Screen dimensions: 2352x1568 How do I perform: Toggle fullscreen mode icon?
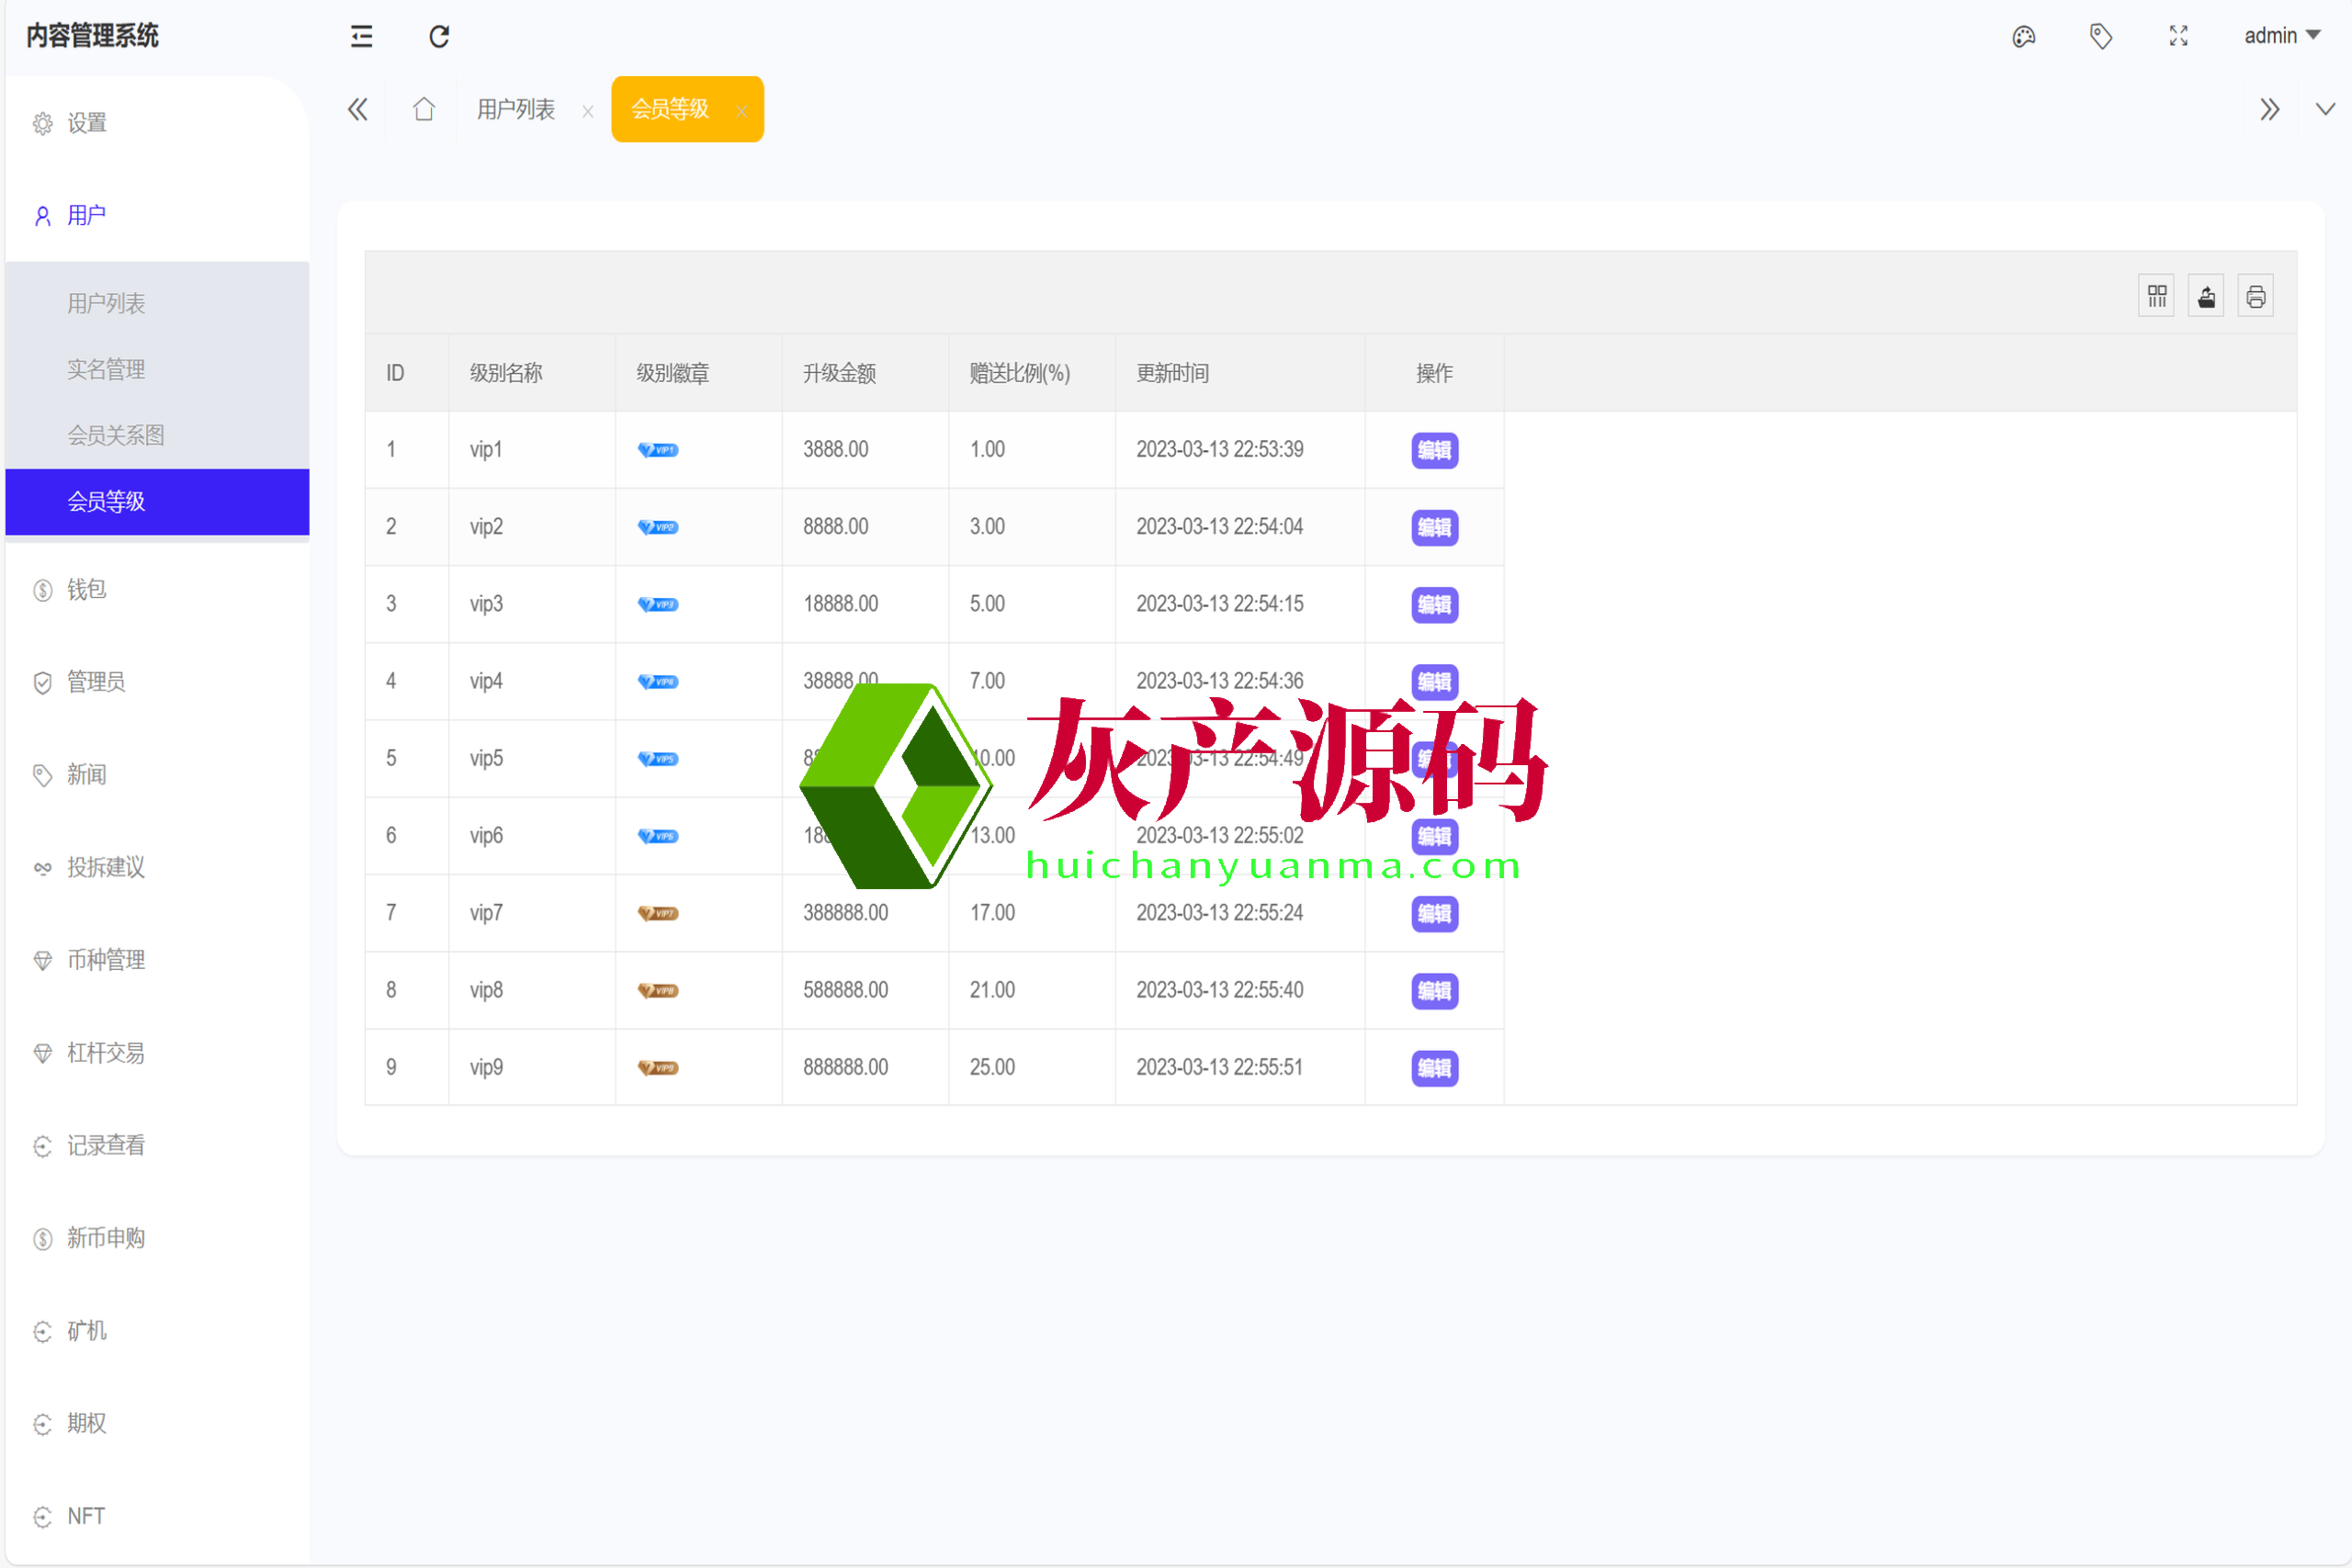coord(2178,37)
